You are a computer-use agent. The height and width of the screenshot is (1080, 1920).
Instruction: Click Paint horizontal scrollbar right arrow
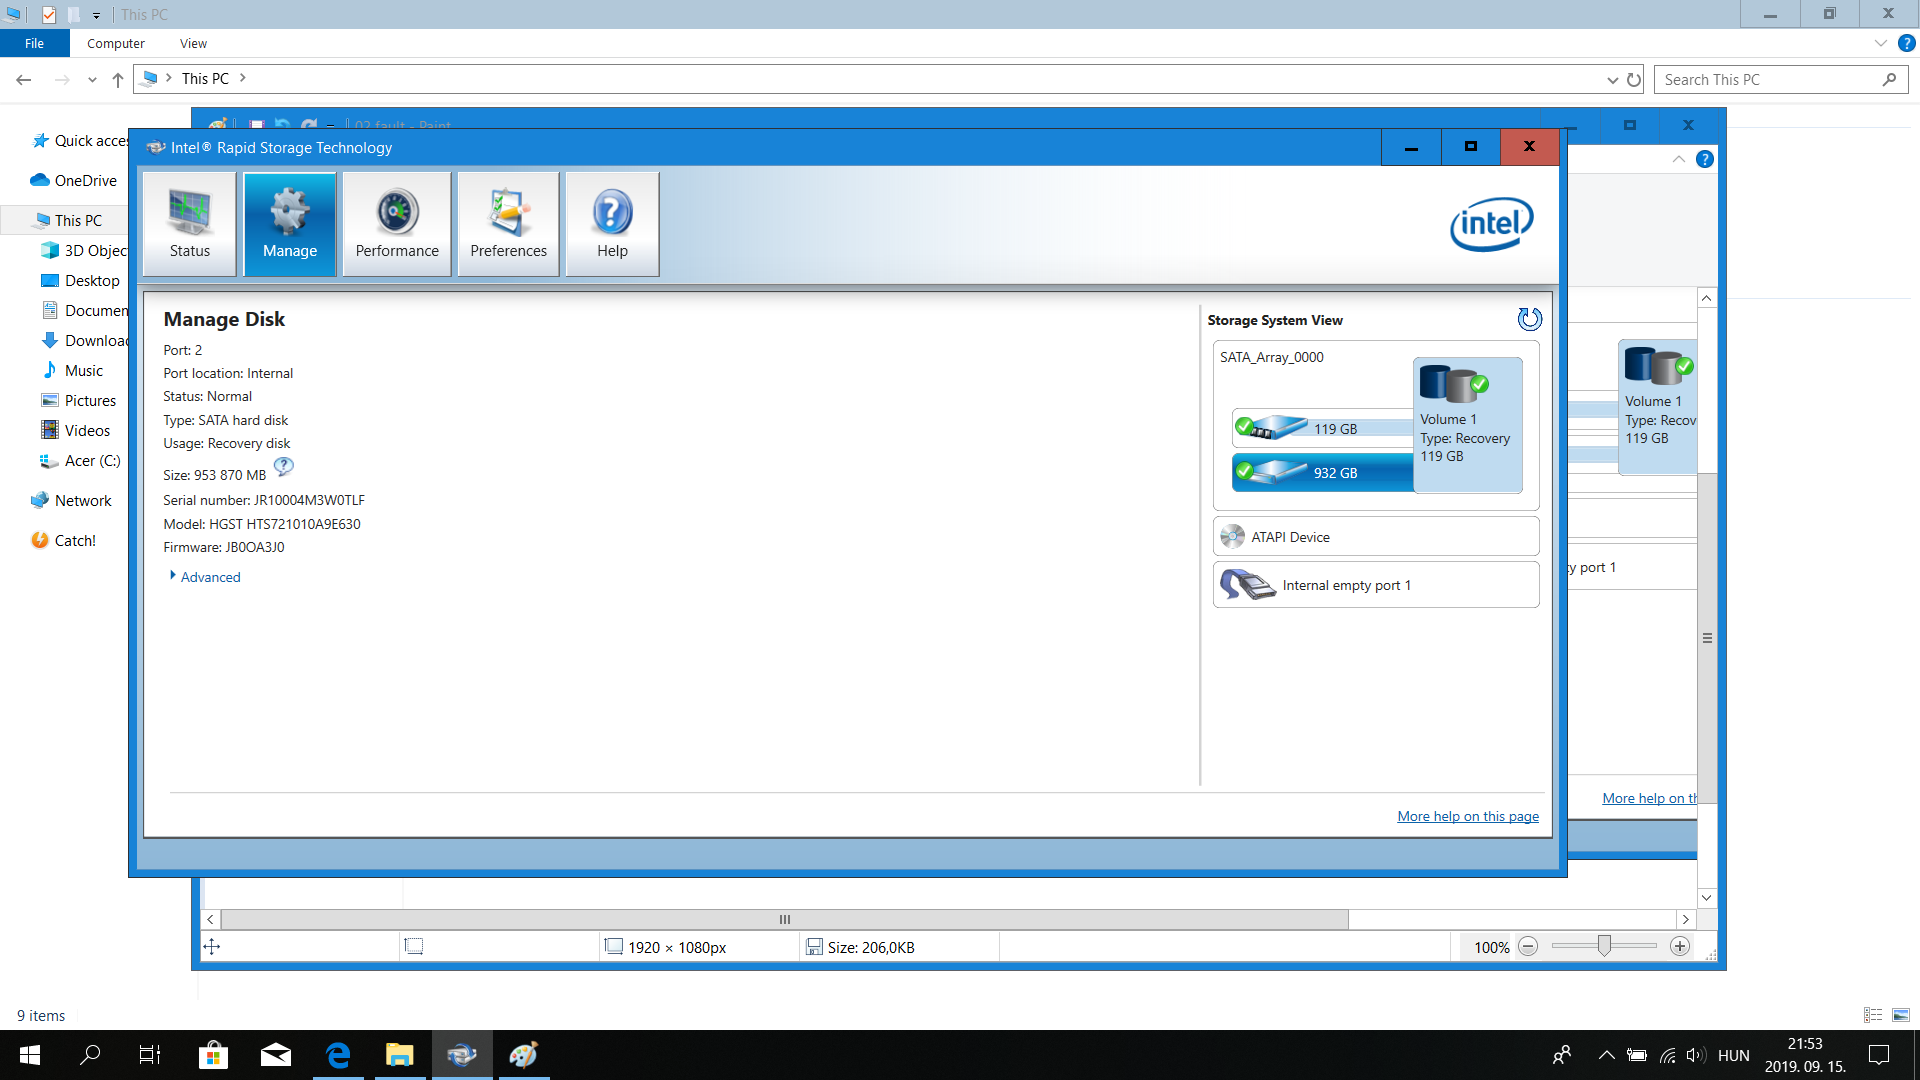click(1686, 919)
